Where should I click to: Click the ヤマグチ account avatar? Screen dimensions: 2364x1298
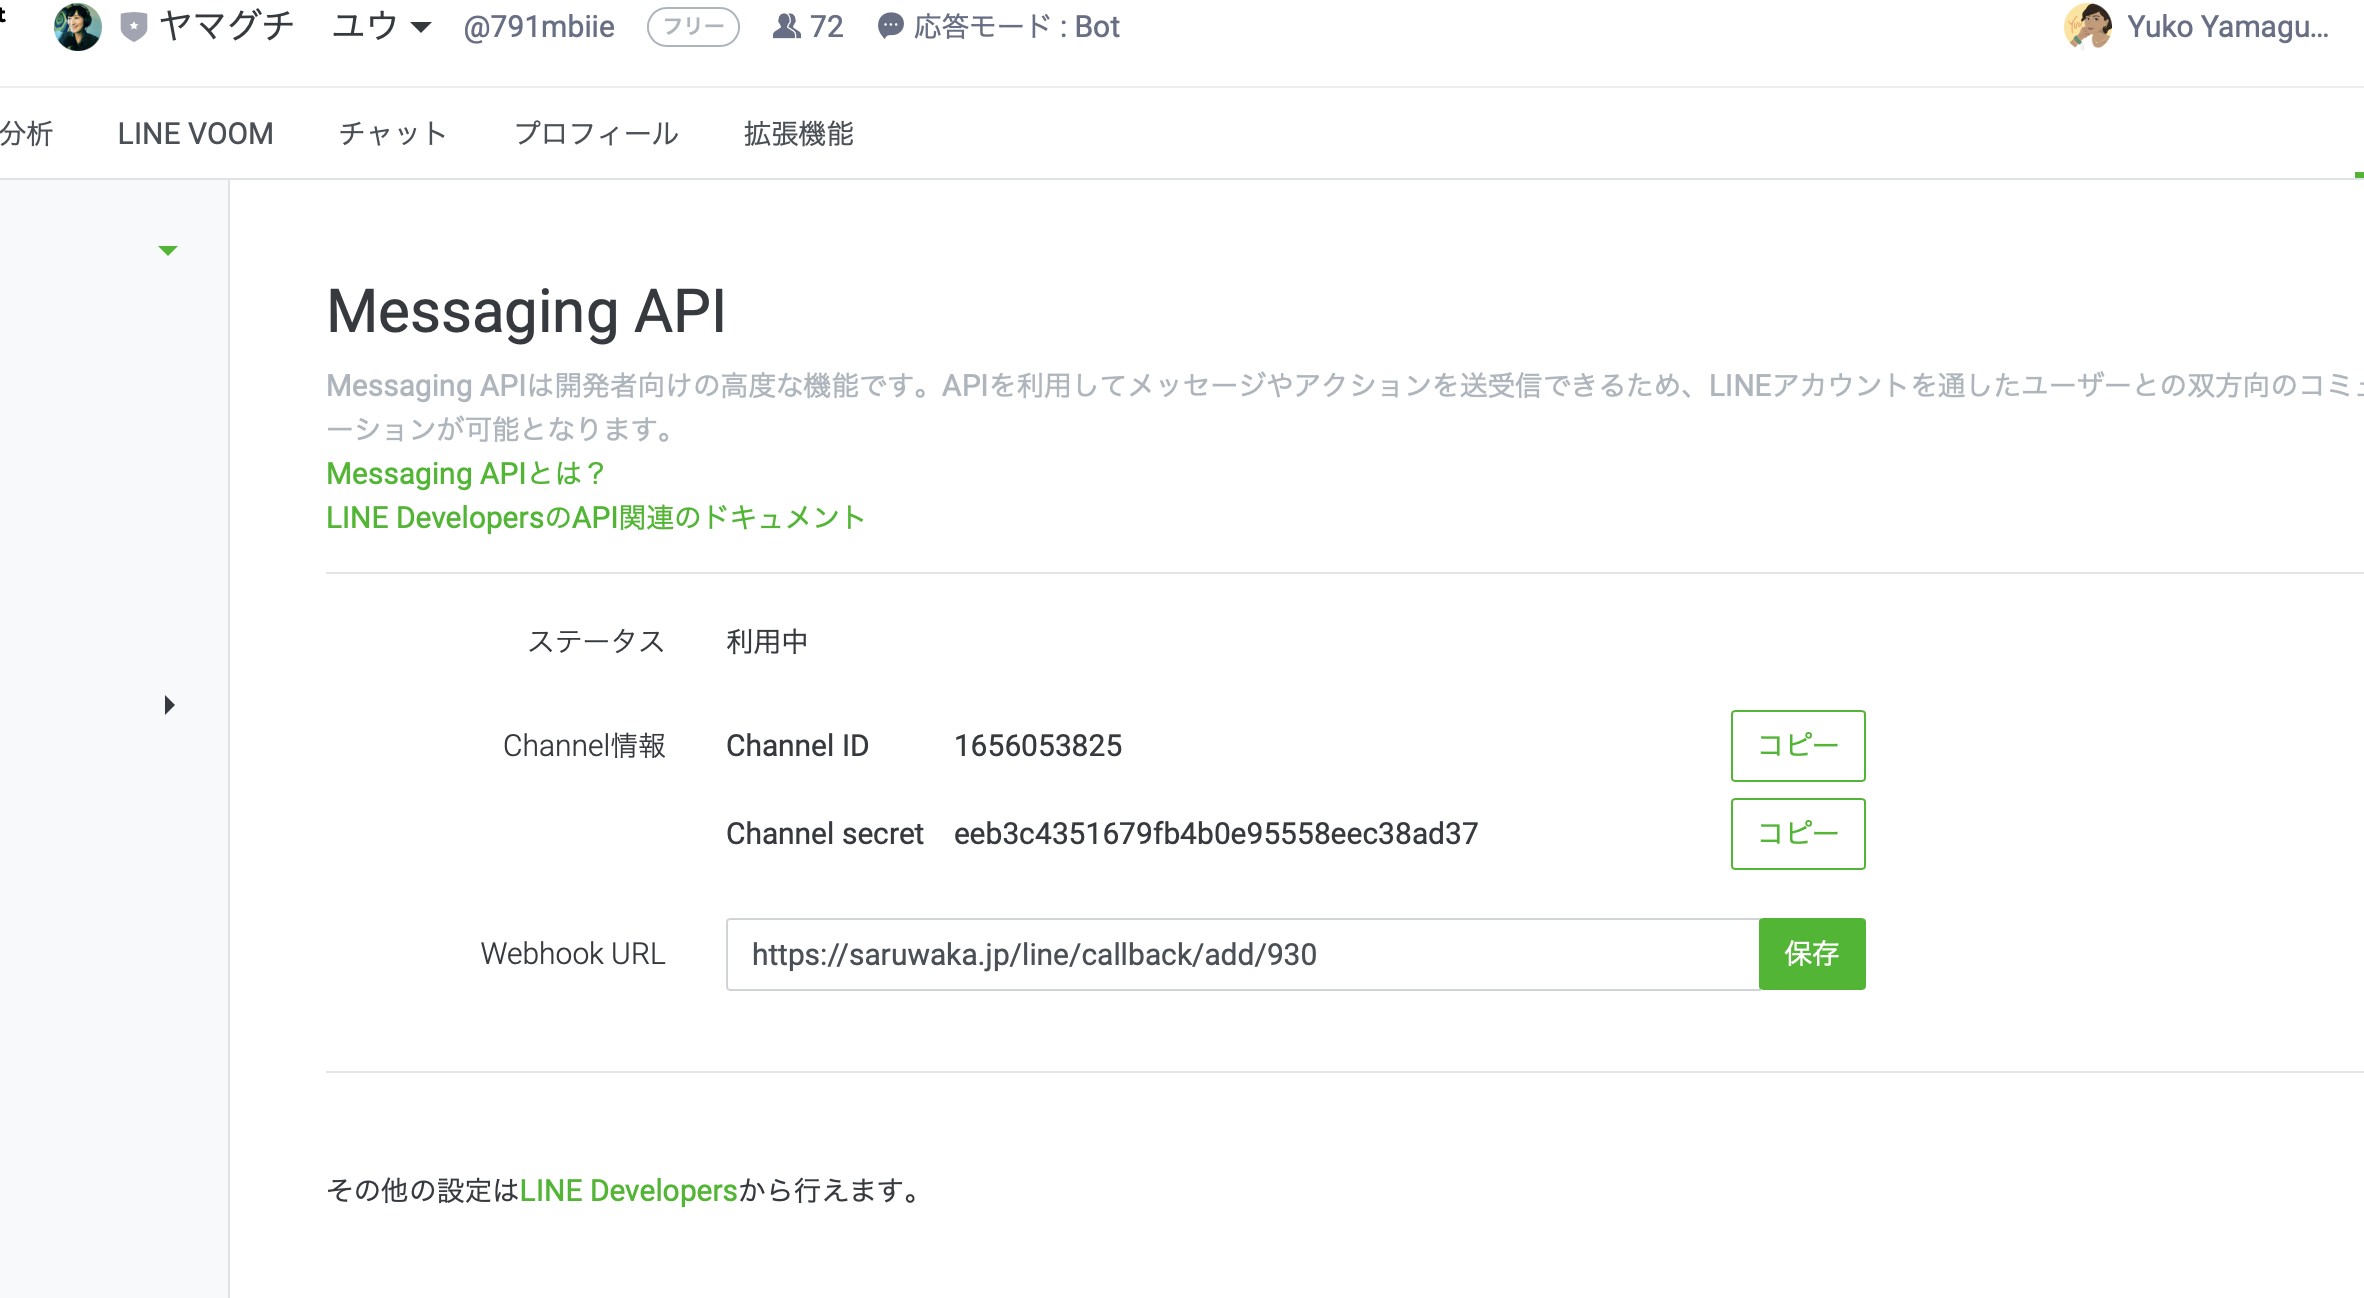[x=78, y=27]
